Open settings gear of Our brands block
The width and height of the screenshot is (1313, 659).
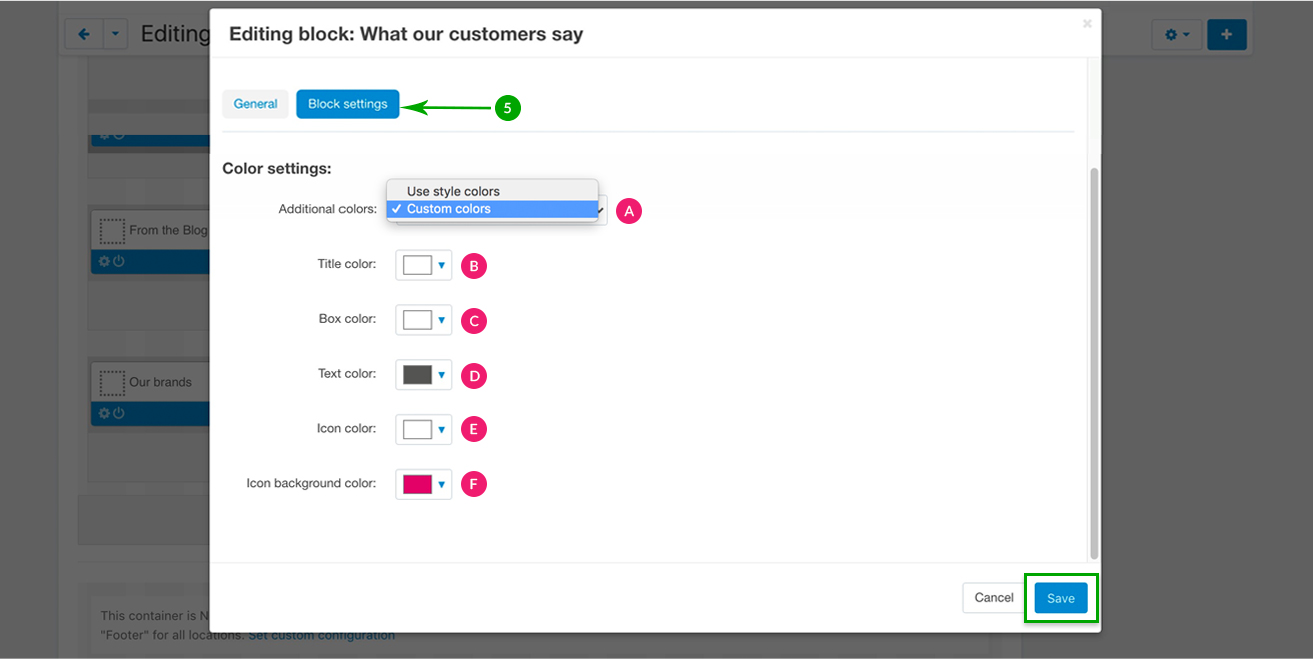click(103, 413)
